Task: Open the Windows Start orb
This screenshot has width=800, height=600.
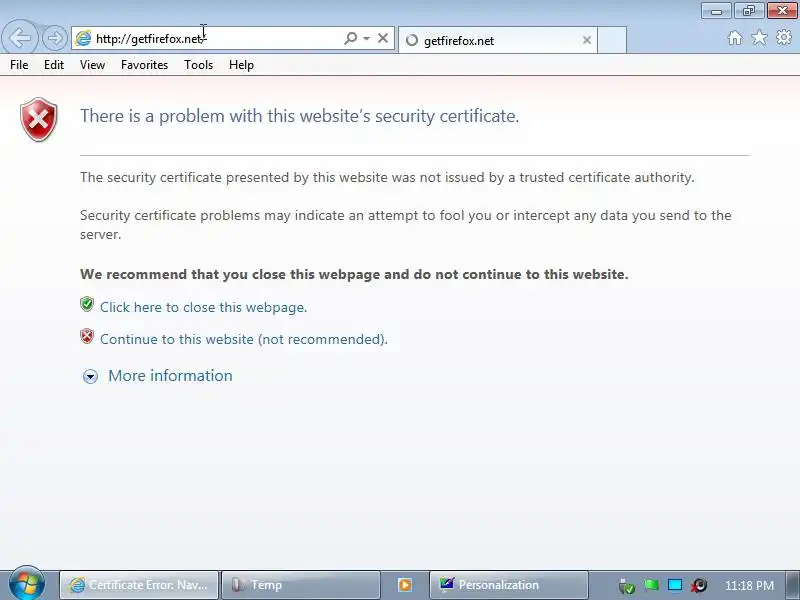Action: (x=27, y=584)
